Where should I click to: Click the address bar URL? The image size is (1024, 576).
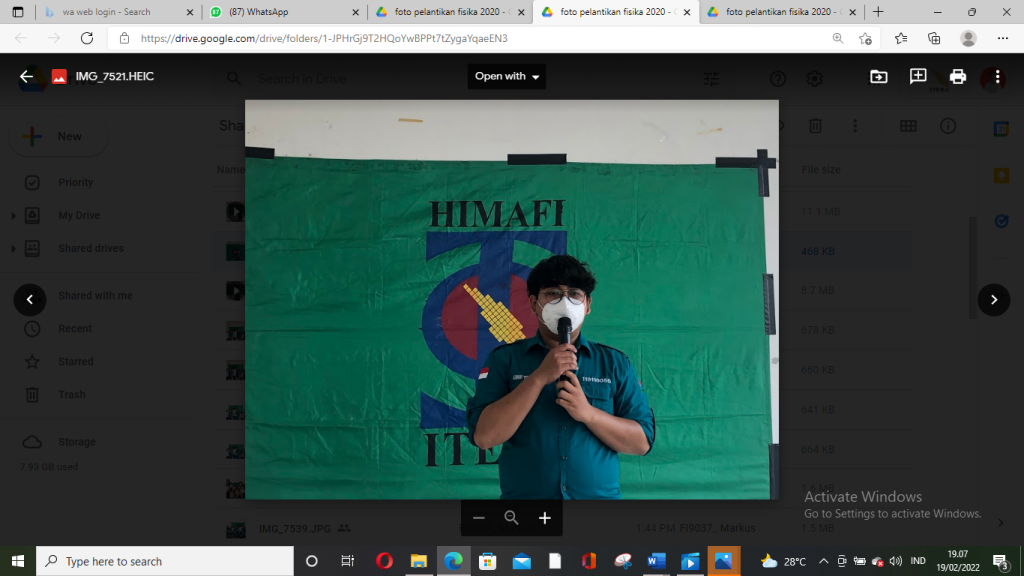point(324,39)
